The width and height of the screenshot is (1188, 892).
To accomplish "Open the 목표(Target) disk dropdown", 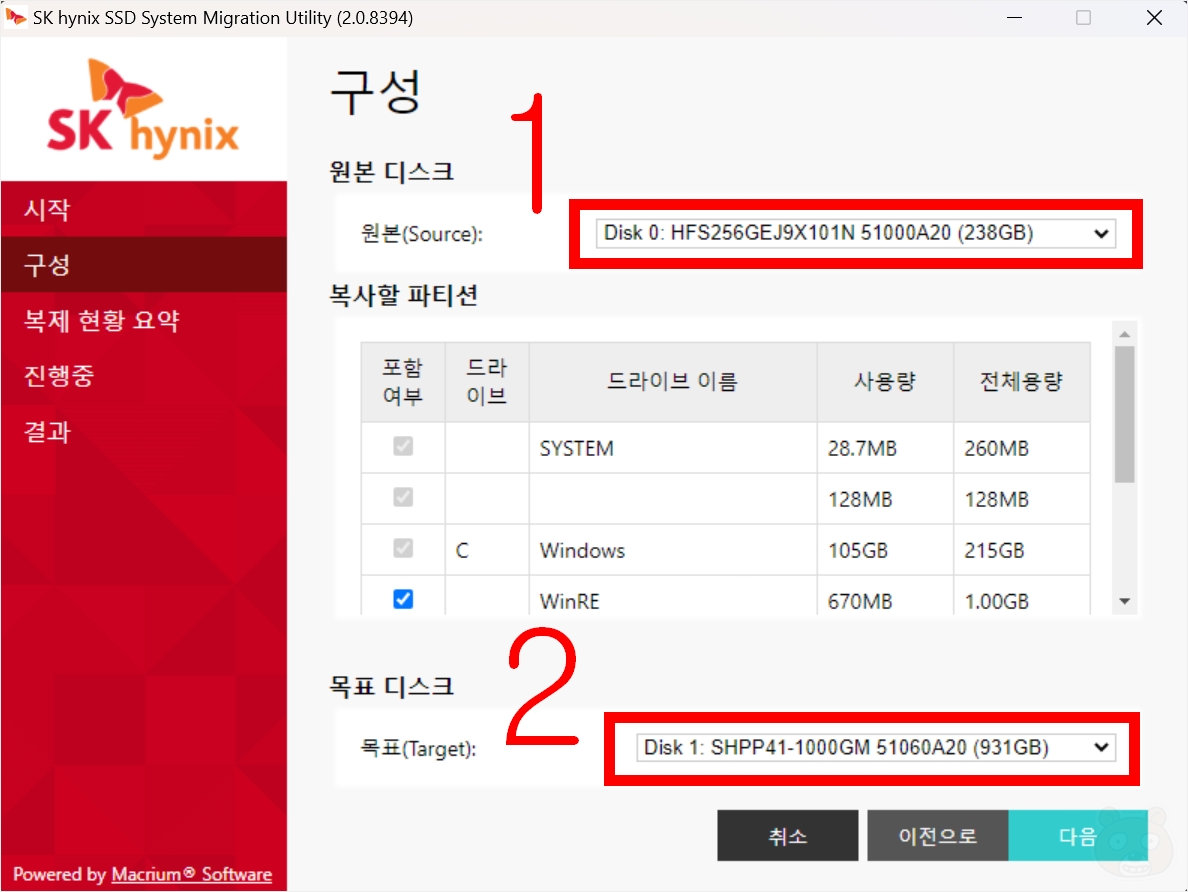I will (x=875, y=747).
